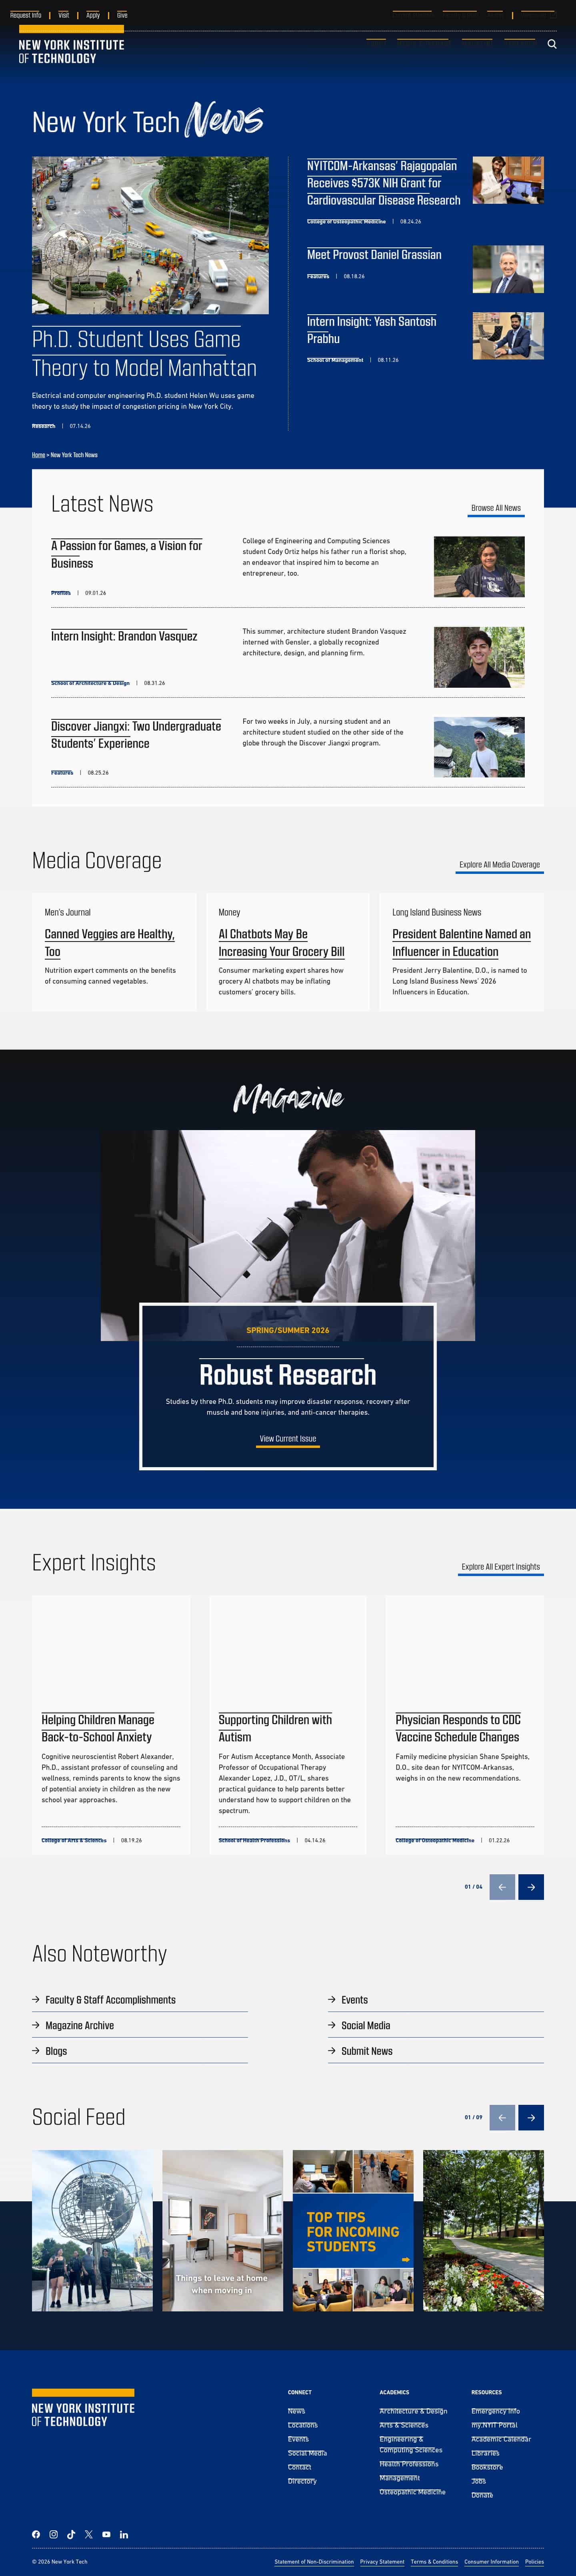576x2576 pixels.
Task: Open NYITCOM-Arkansas' Rajagopalan NIH Grant article
Action: (384, 183)
